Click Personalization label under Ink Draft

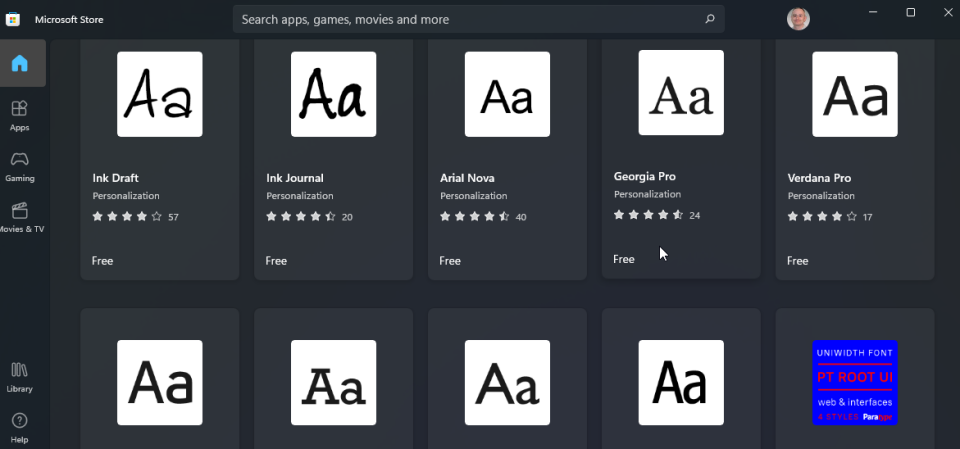126,196
